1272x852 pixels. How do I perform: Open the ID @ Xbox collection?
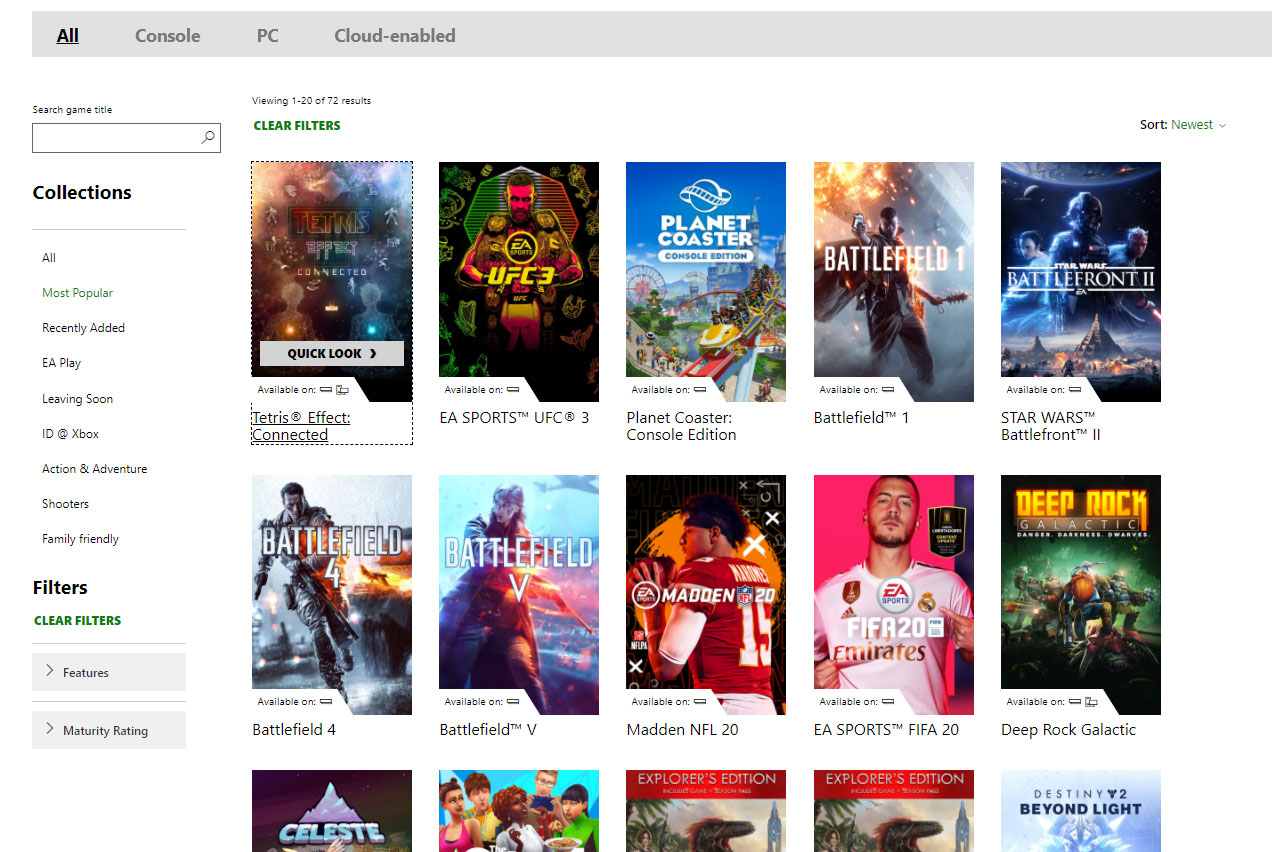(x=70, y=434)
